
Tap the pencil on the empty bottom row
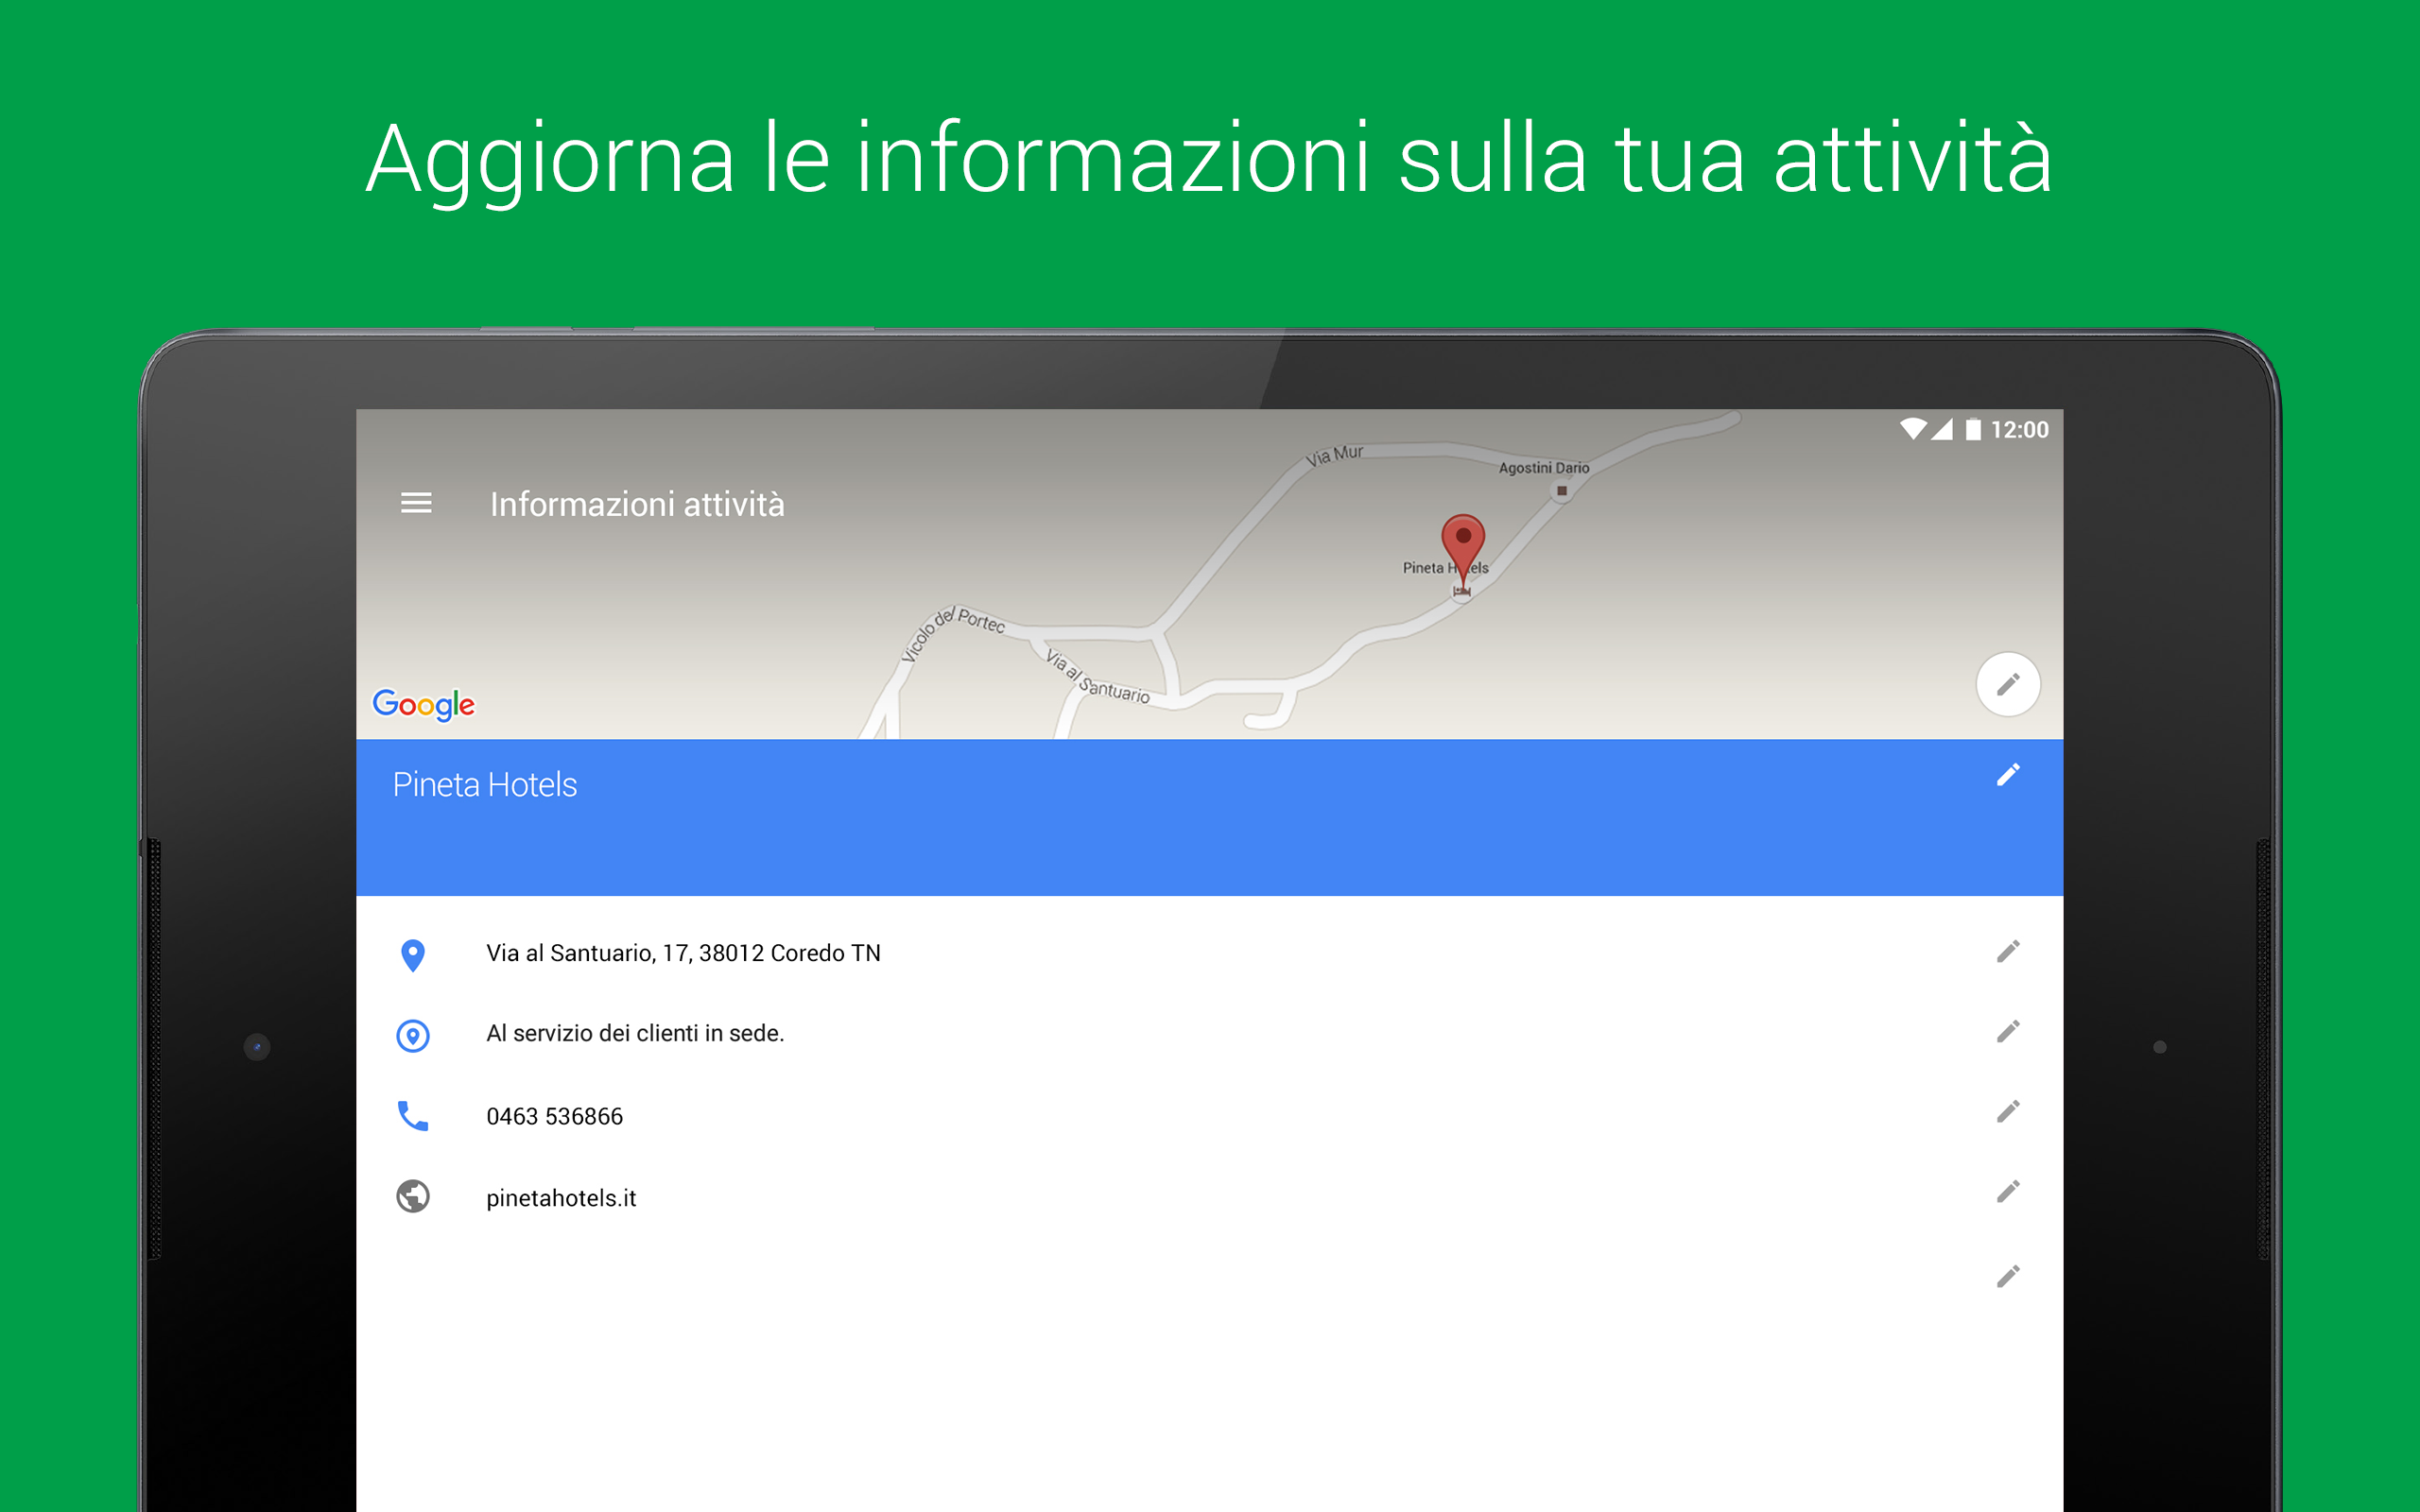click(x=2008, y=1276)
